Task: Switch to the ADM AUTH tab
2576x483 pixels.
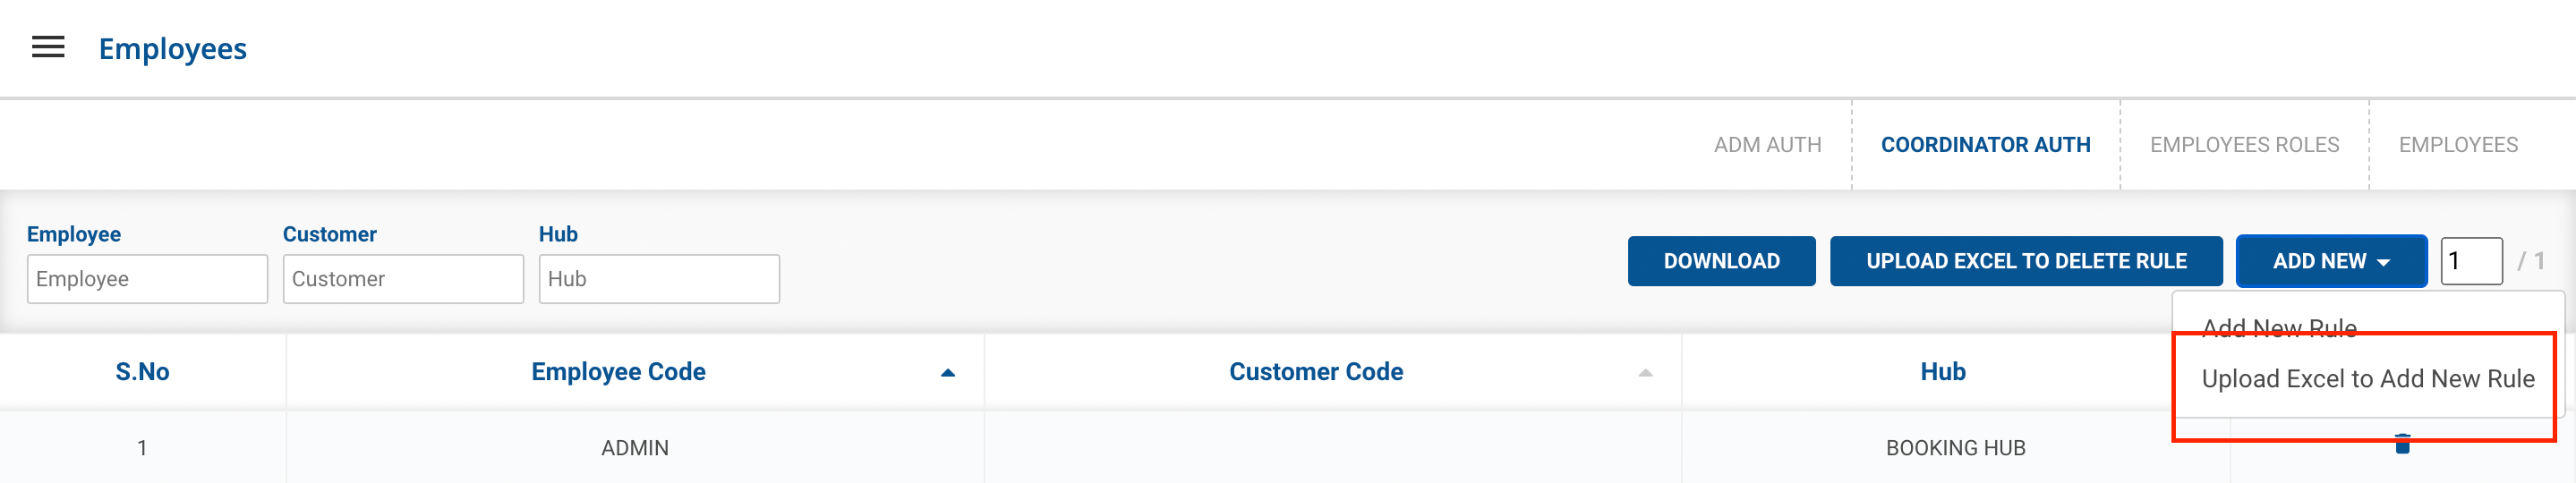Action: click(x=1767, y=145)
